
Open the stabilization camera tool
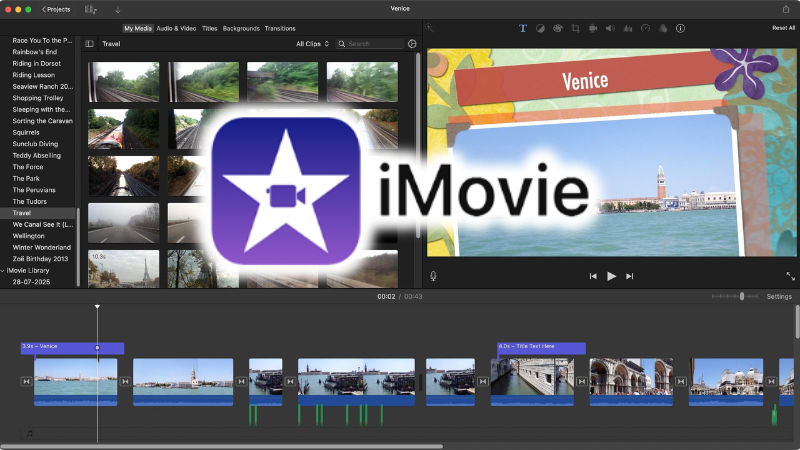pyautogui.click(x=593, y=28)
